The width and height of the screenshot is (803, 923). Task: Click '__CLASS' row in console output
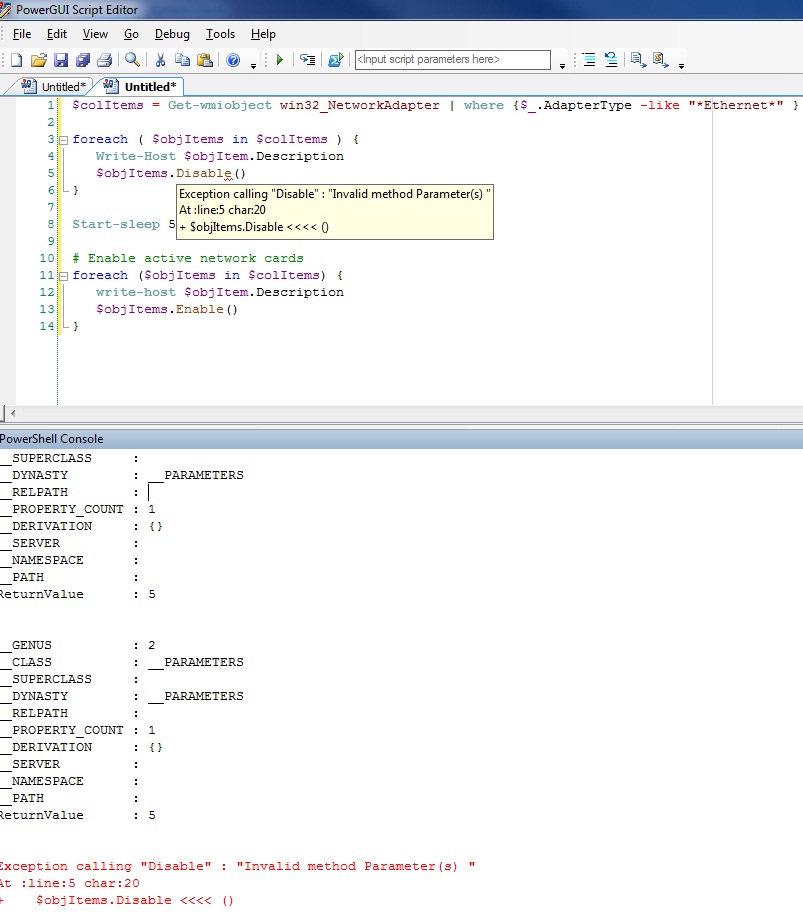(122, 663)
